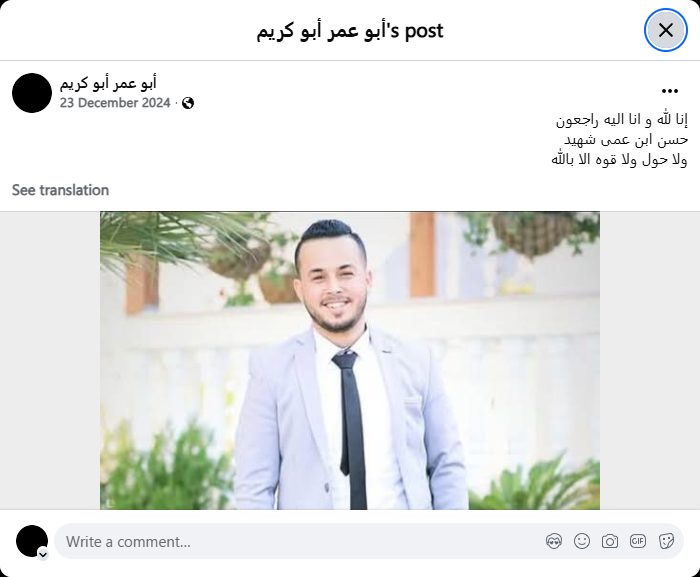Image resolution: width=700 pixels, height=577 pixels.
Task: Attach a photo using the camera icon
Action: pos(610,541)
